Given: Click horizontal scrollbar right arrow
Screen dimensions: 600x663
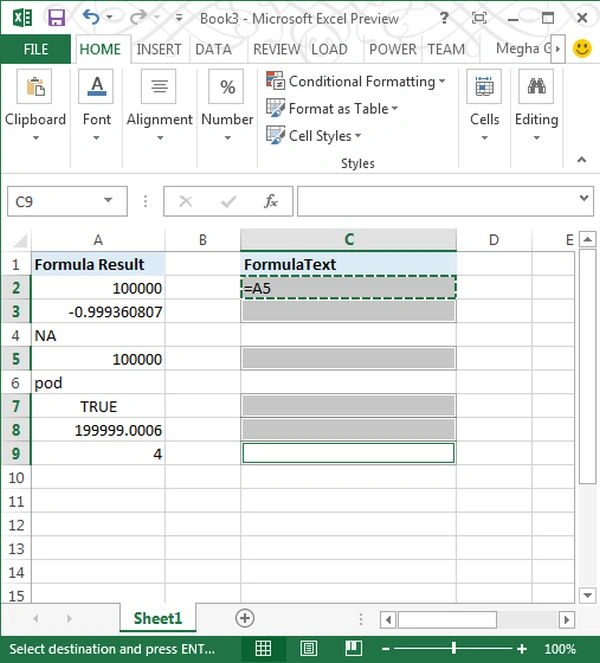Looking at the screenshot, I should 567,620.
